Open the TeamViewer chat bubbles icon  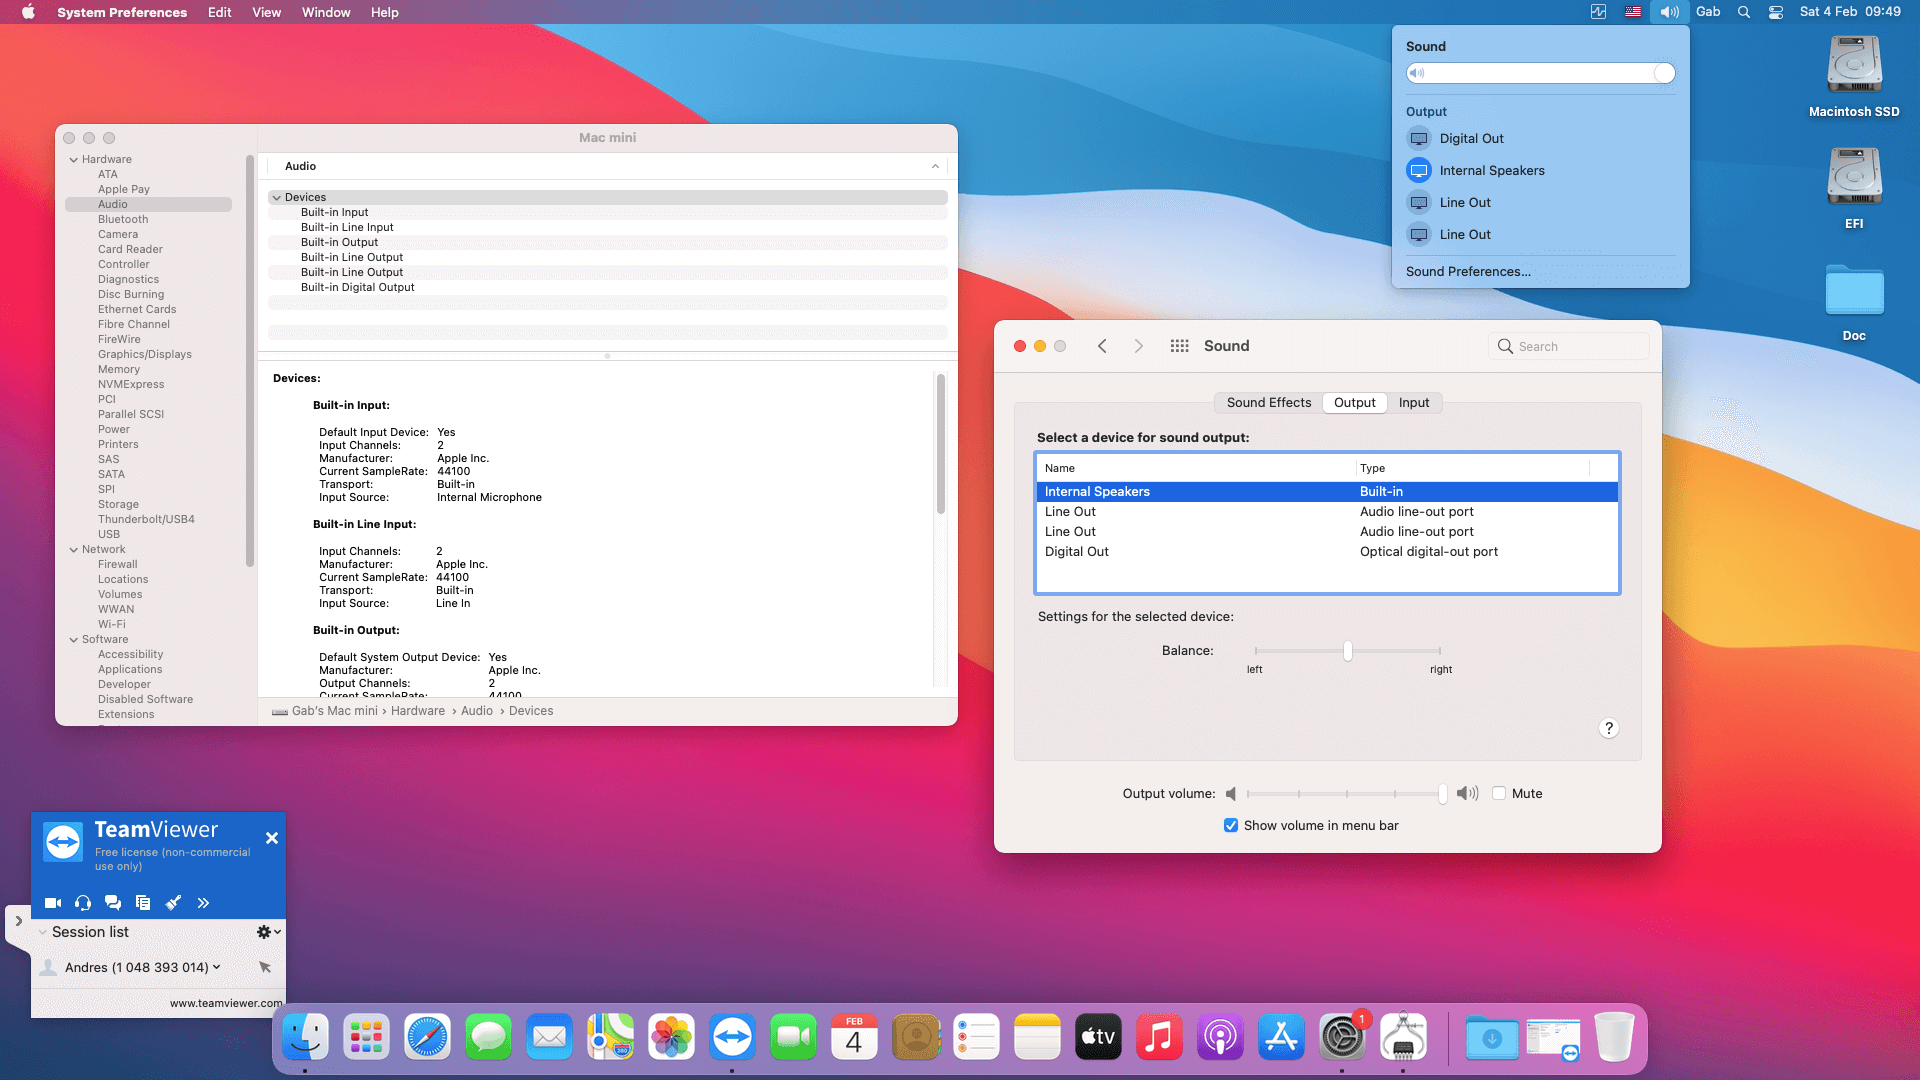(x=113, y=903)
